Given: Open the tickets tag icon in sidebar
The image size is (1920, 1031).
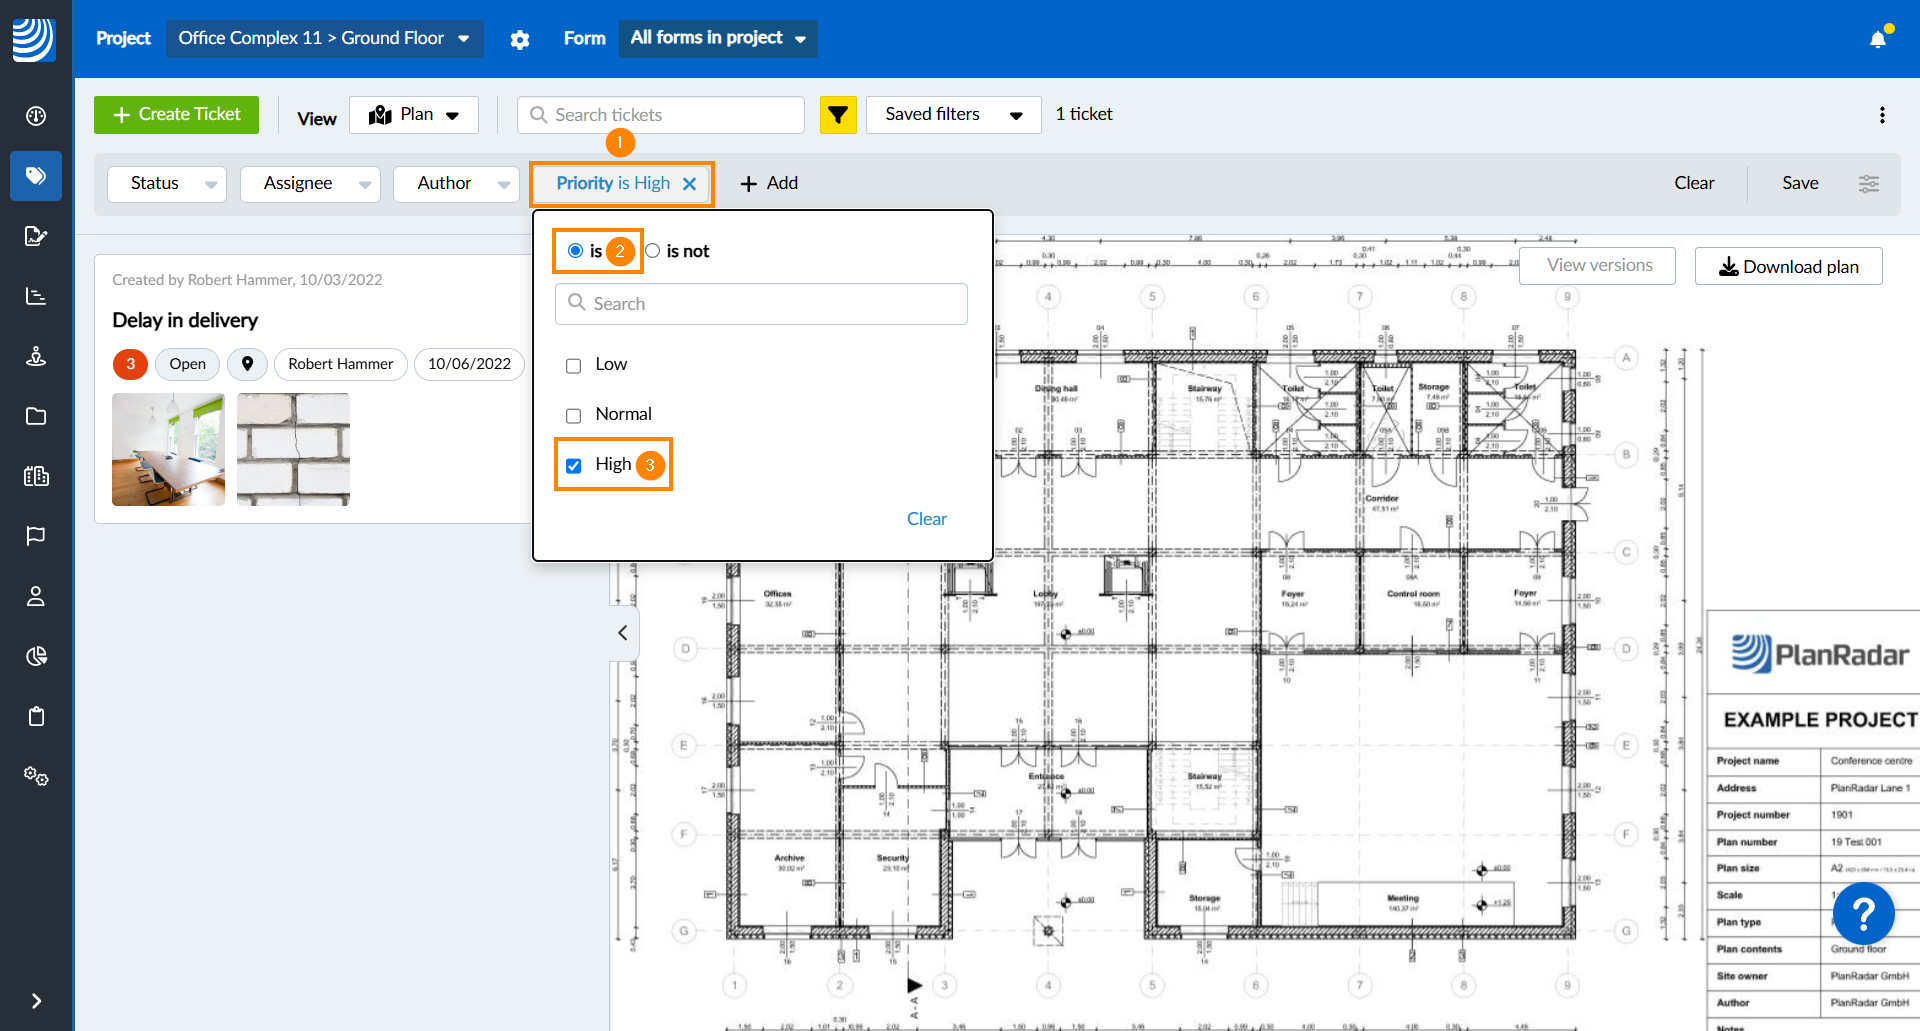Looking at the screenshot, I should click(x=36, y=176).
